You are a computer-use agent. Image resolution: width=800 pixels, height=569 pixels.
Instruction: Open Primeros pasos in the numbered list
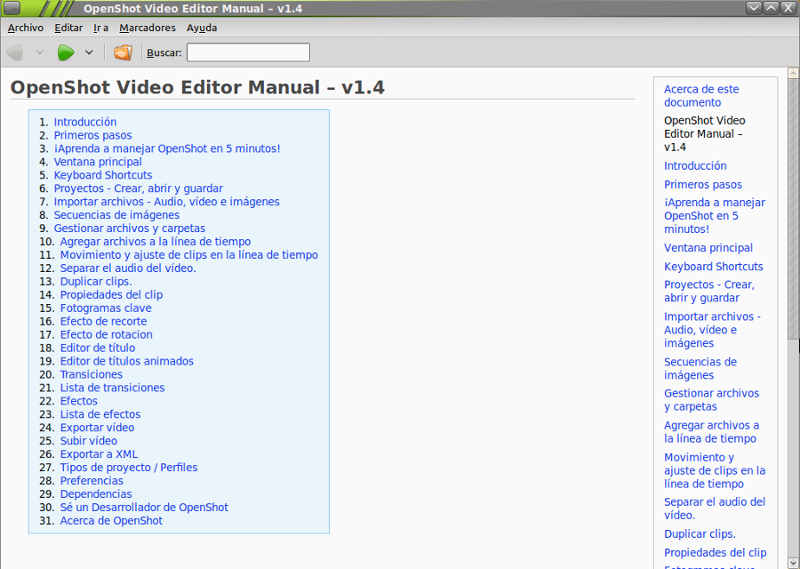(93, 135)
